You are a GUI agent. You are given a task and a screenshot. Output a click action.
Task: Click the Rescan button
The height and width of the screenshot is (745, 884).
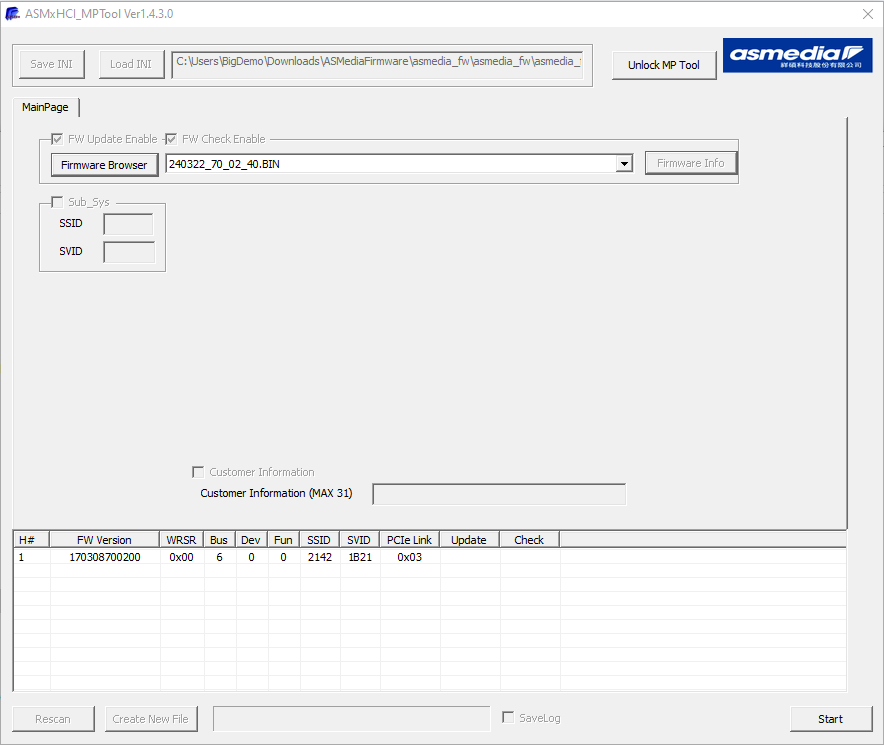point(53,718)
